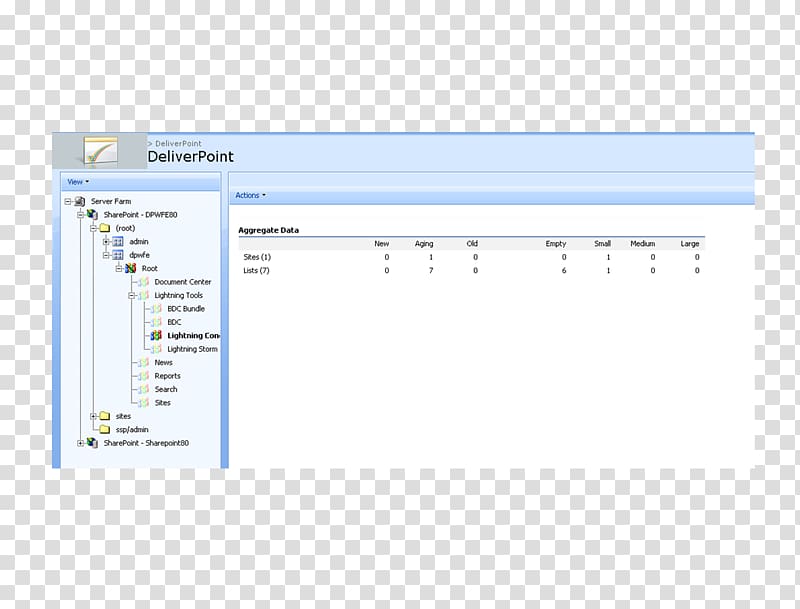
Task: Click the Sites (1) row label
Action: [x=257, y=257]
